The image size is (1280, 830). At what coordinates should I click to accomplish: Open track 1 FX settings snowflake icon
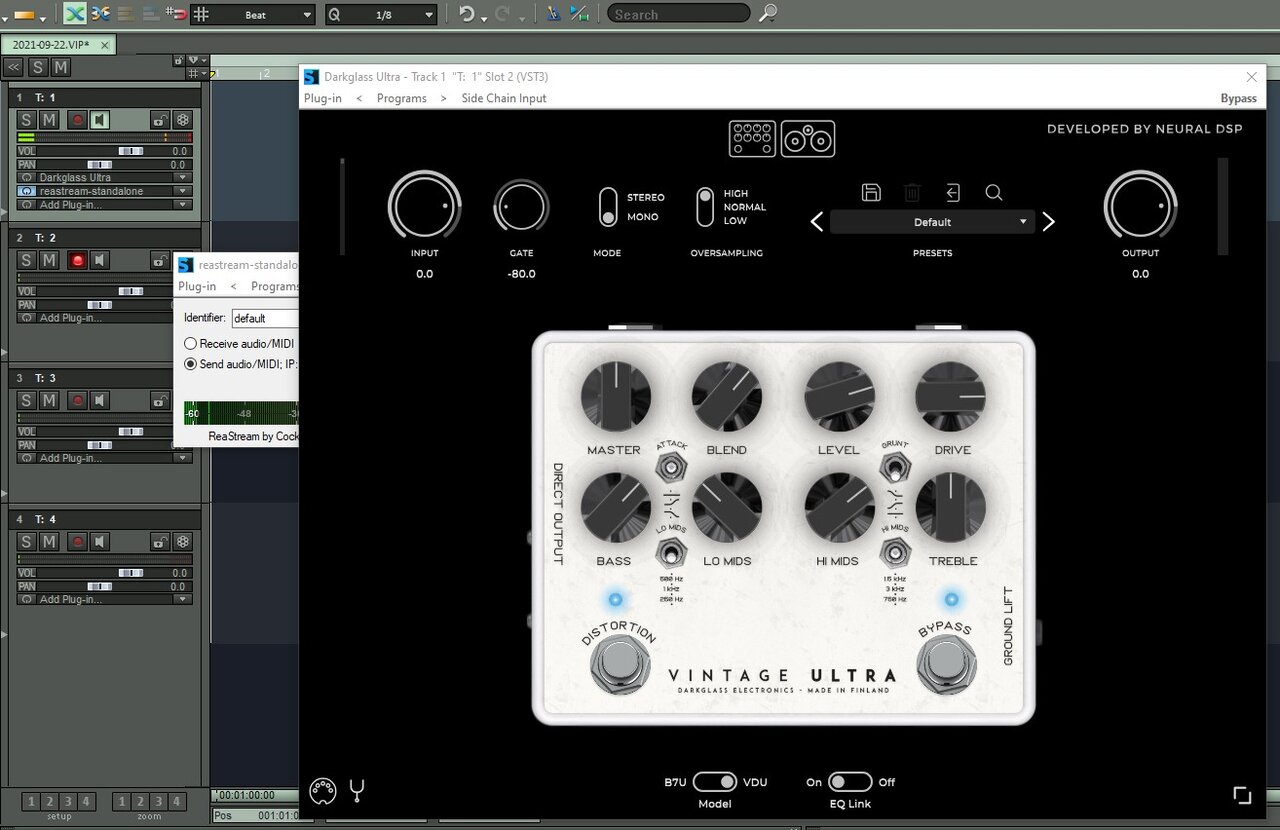click(x=183, y=120)
